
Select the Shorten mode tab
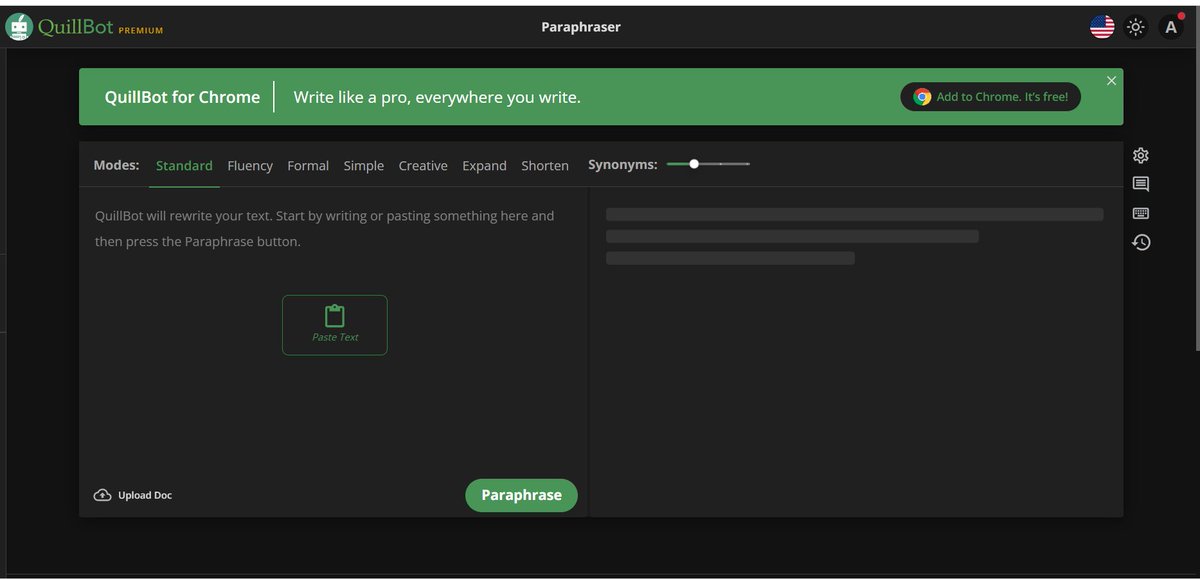(x=545, y=166)
